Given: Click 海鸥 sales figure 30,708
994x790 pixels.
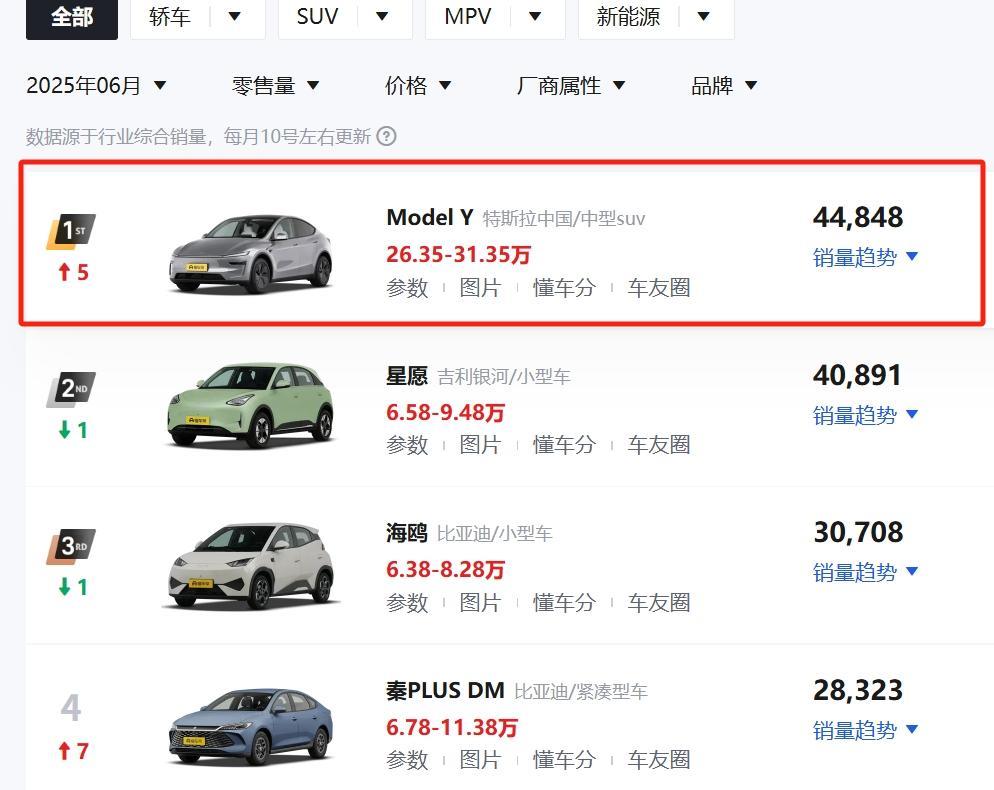Looking at the screenshot, I should 858,532.
